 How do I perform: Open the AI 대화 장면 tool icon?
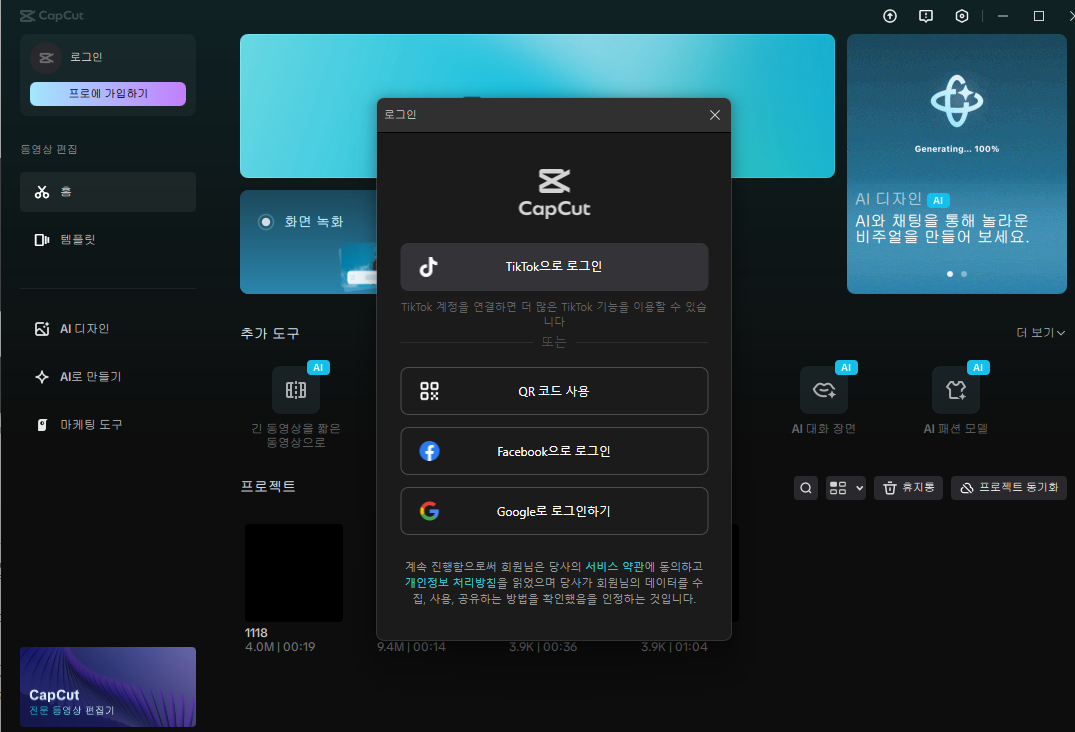click(x=823, y=390)
